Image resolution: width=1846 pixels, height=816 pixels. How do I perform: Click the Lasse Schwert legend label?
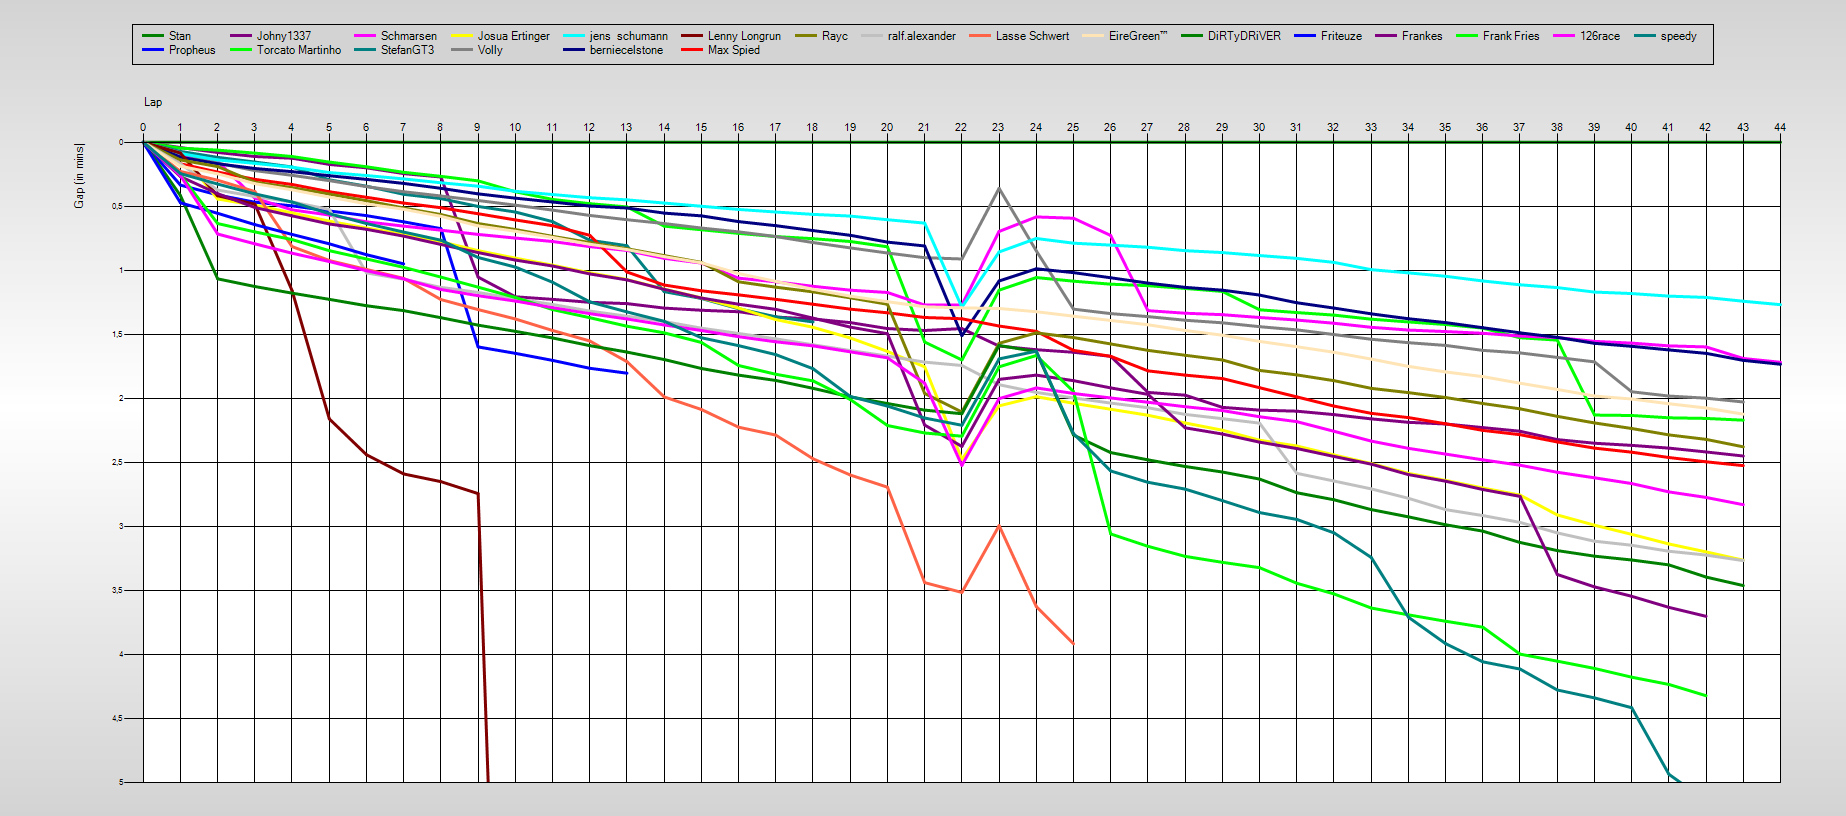click(1032, 36)
